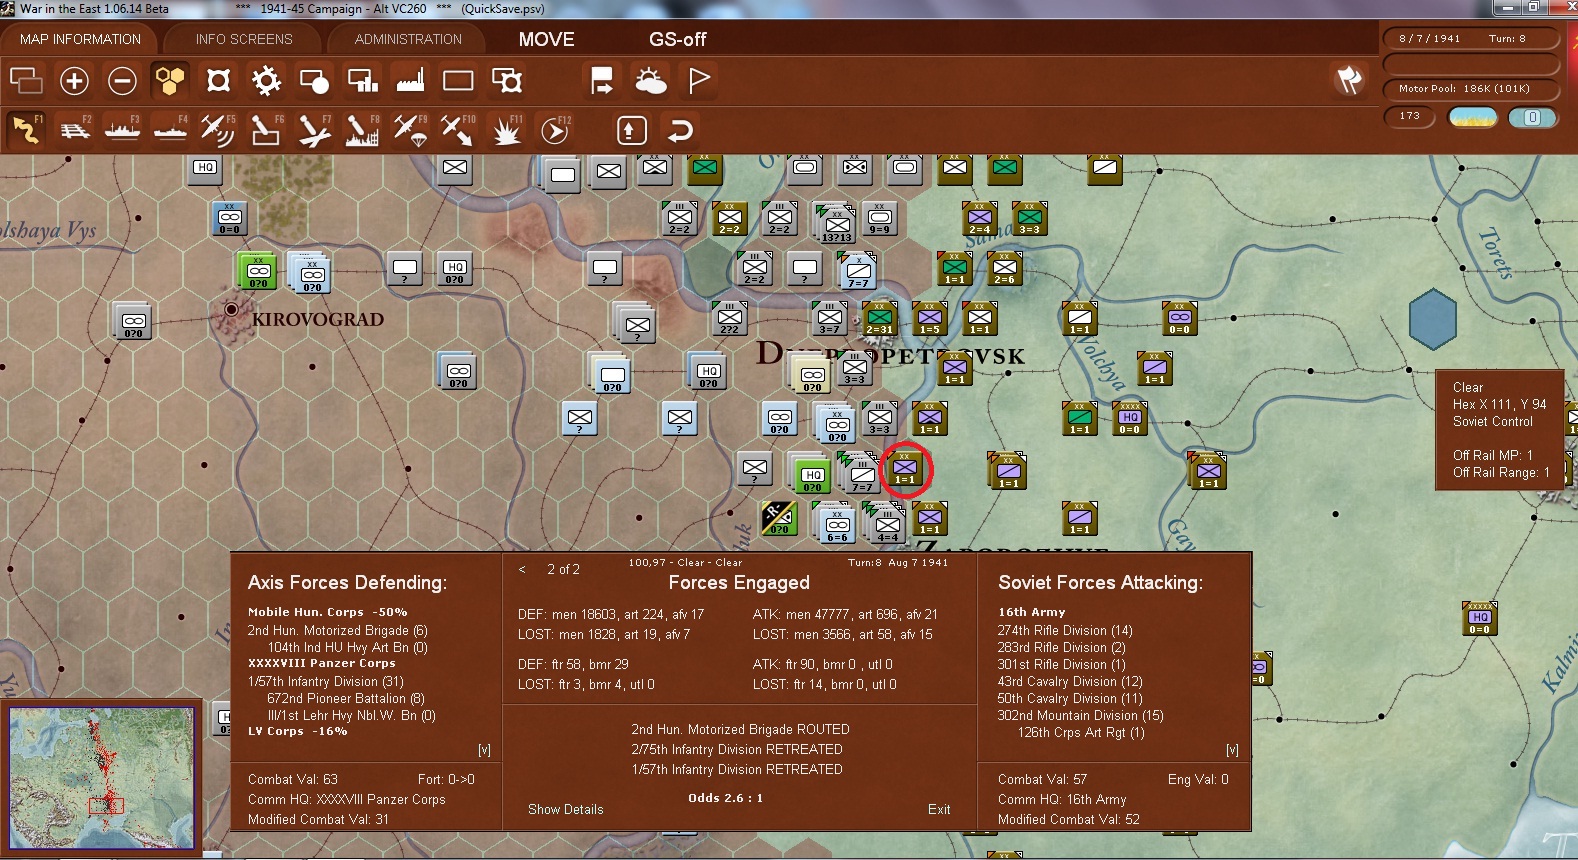1578x860 pixels.
Task: Select Amphibious transport mode (F4)
Action: (x=171, y=130)
